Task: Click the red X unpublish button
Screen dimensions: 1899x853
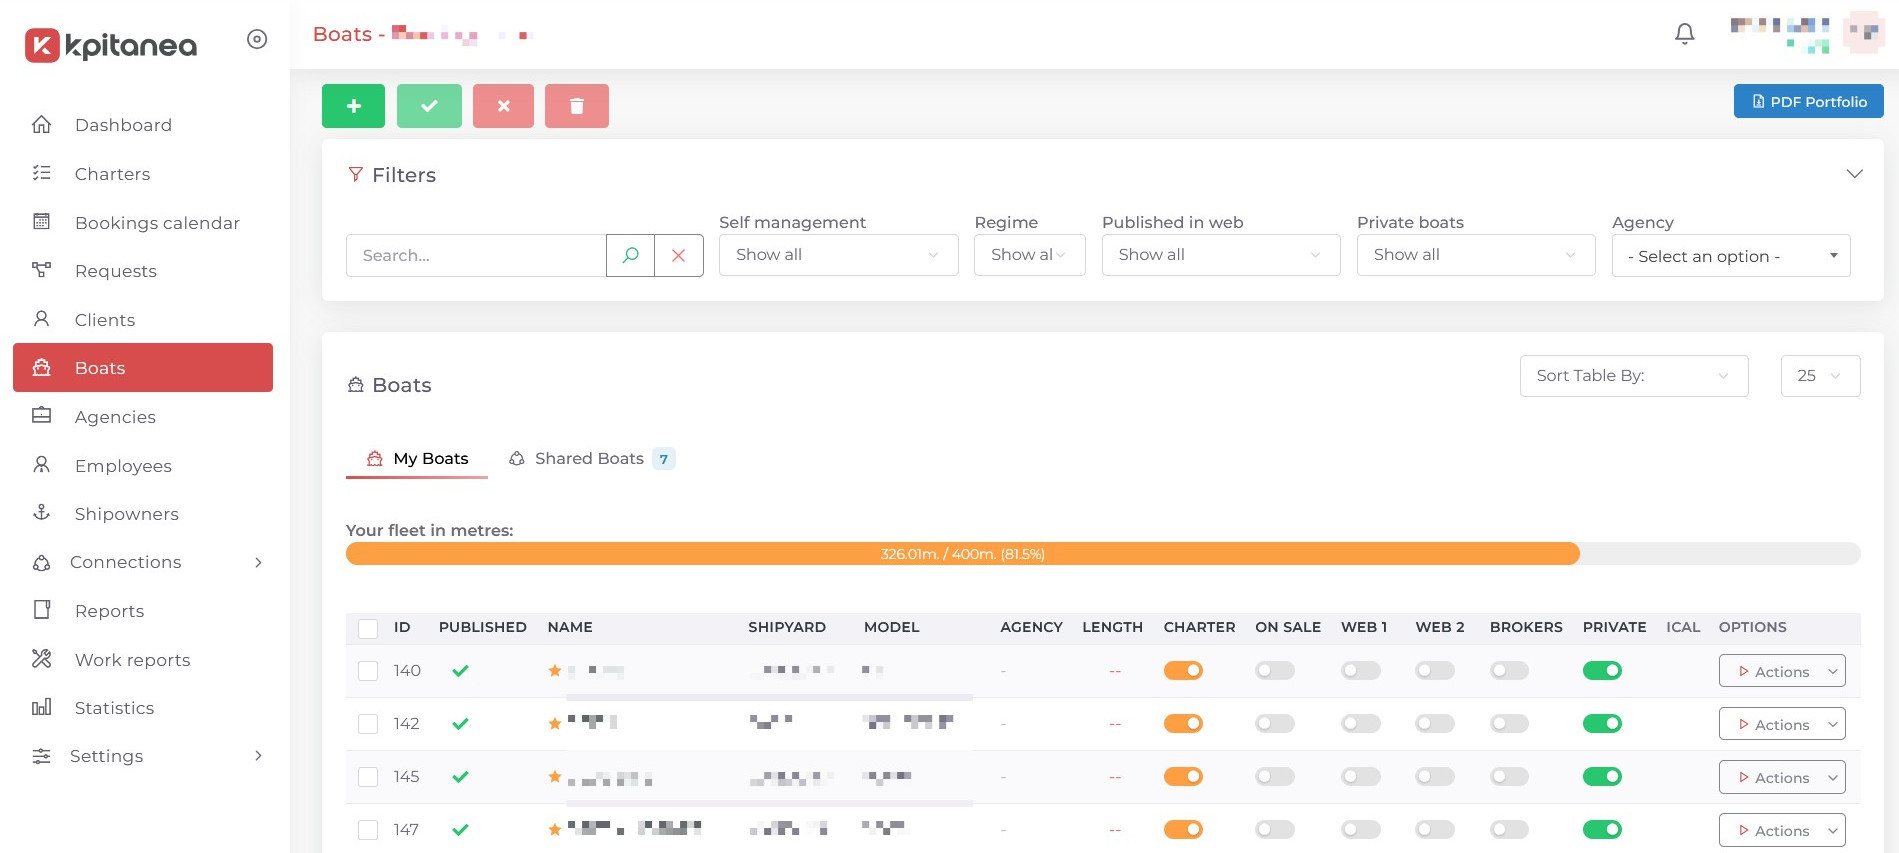Action: point(503,106)
